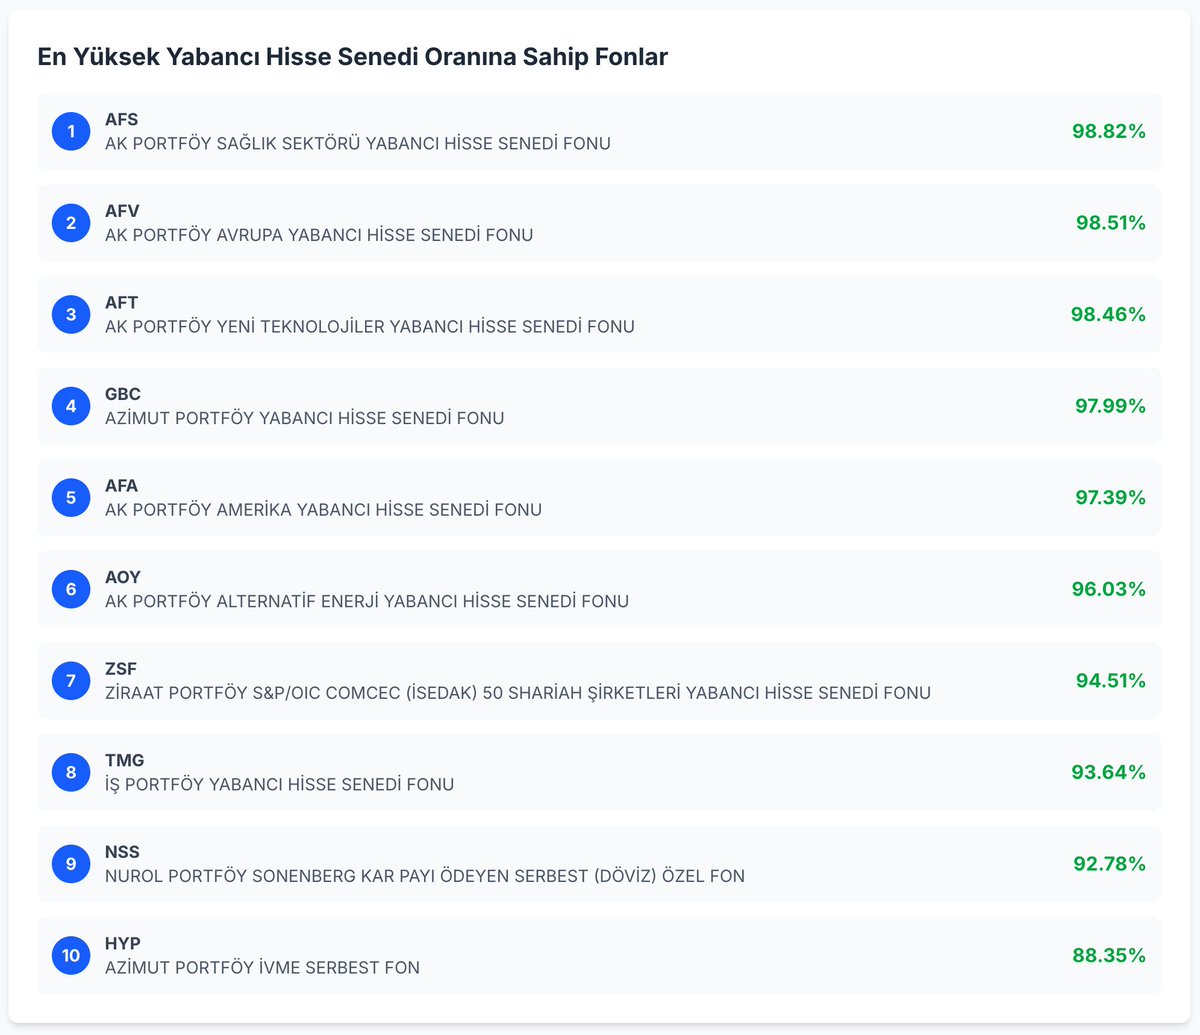This screenshot has width=1200, height=1035.
Task: Click the 97.99% ratio value
Action: [x=1111, y=406]
